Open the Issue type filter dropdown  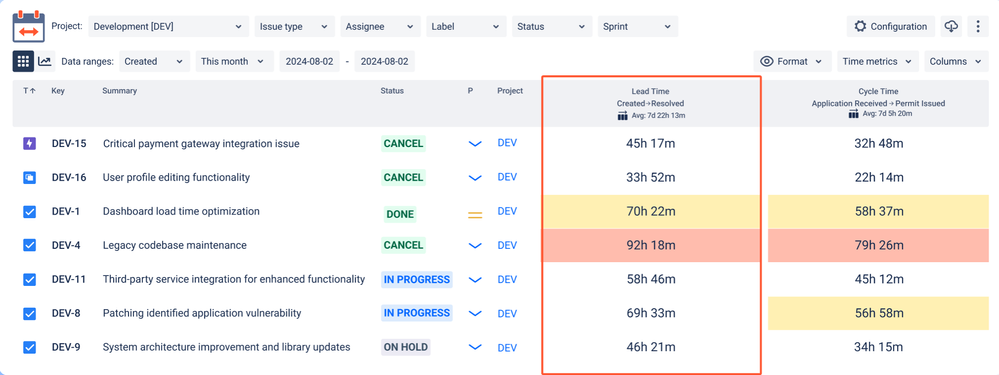coord(294,27)
